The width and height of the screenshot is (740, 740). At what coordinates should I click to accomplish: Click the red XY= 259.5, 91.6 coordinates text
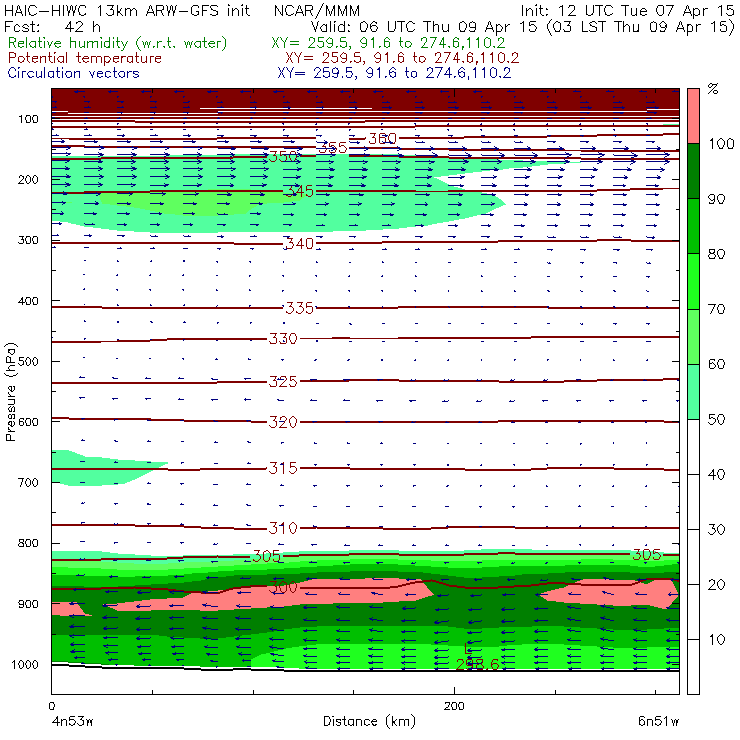point(402,58)
